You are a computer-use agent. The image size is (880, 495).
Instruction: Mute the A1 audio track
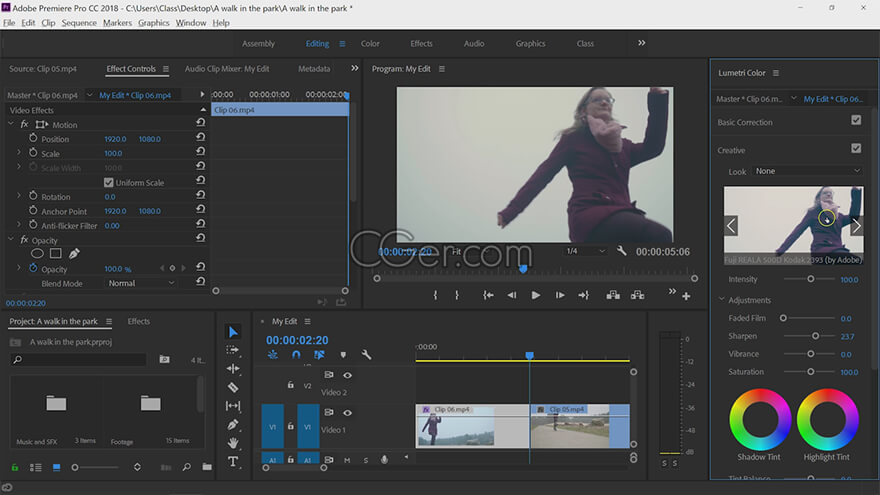tap(347, 460)
